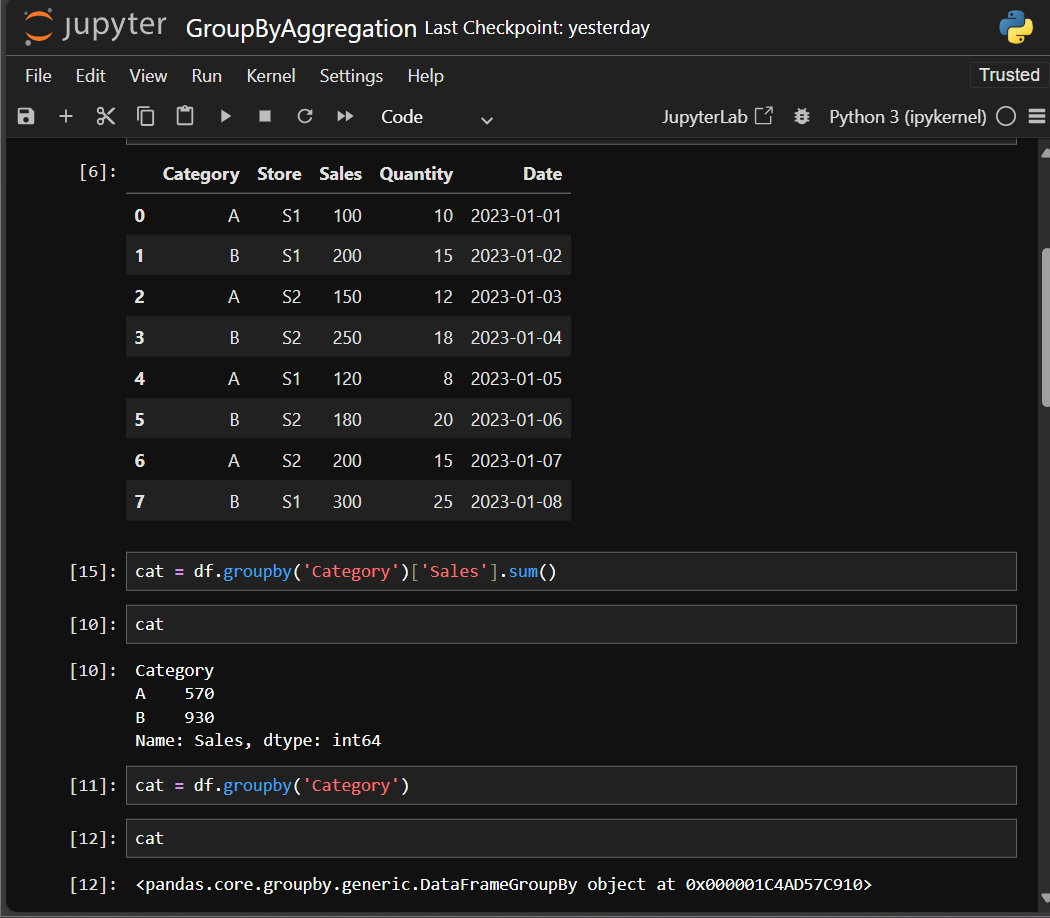Click the scrollbar down arrow
The image size is (1050, 918).
[1045, 898]
